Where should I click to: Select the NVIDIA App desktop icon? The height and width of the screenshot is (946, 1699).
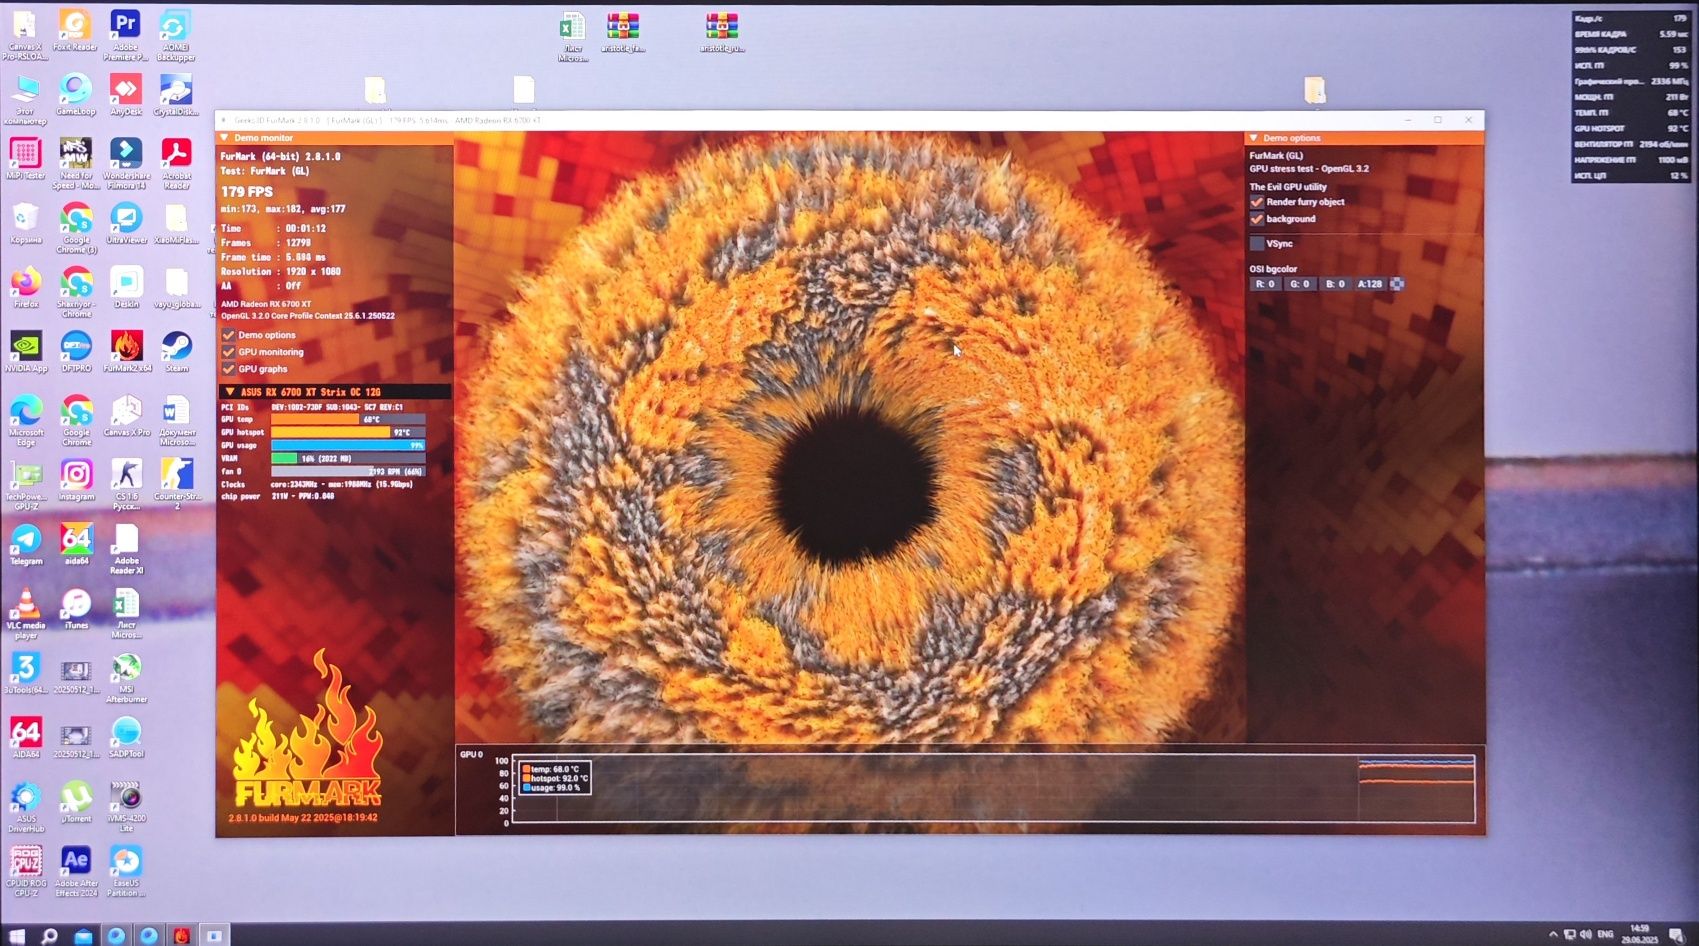[x=25, y=351]
